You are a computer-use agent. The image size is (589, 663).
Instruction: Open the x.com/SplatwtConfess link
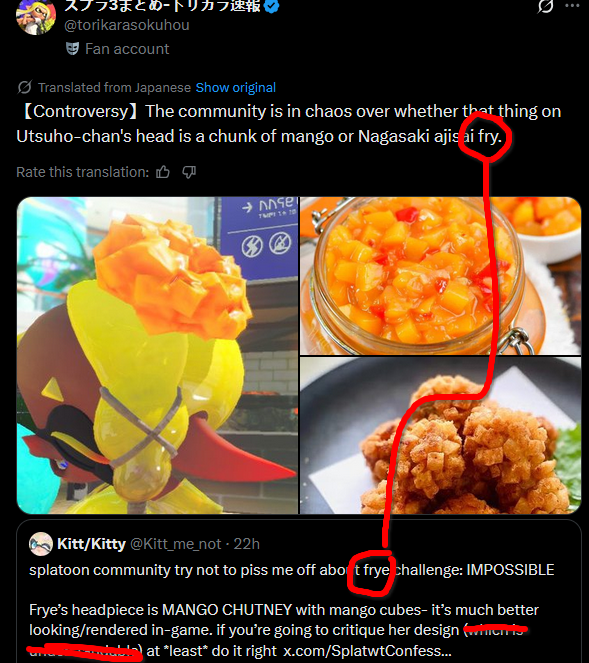[367, 651]
